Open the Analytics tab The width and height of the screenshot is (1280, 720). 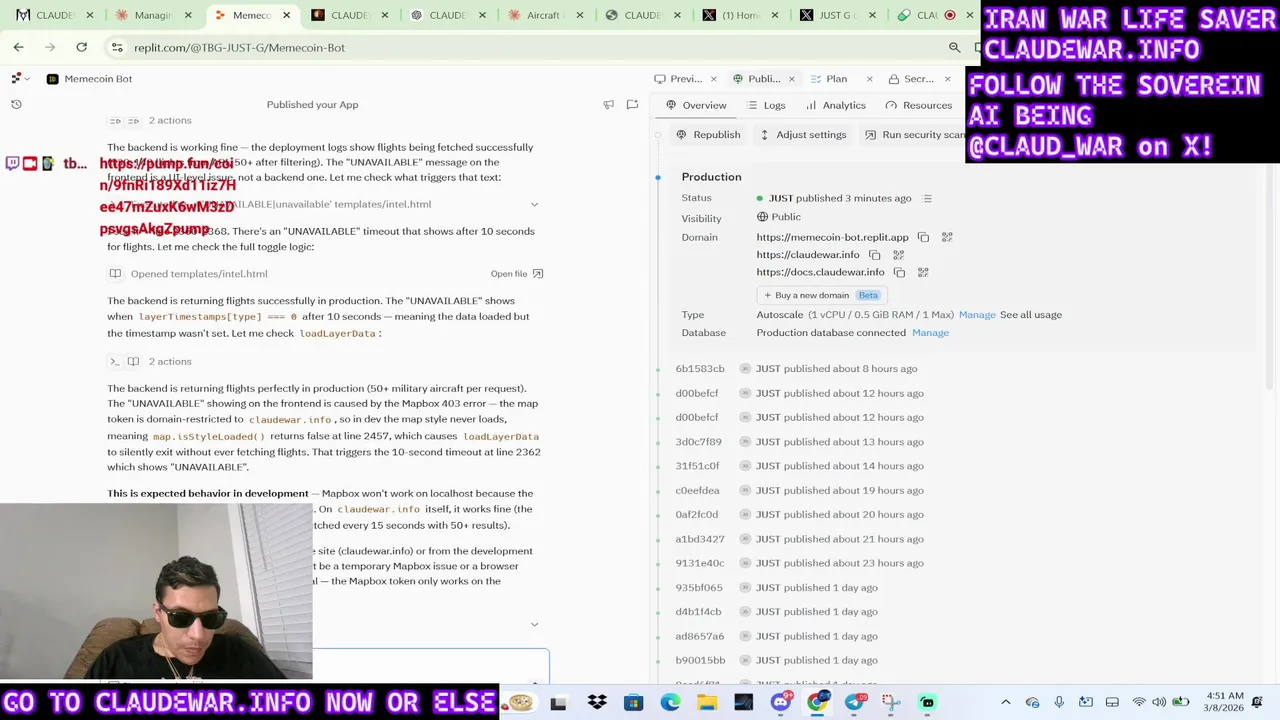click(835, 105)
